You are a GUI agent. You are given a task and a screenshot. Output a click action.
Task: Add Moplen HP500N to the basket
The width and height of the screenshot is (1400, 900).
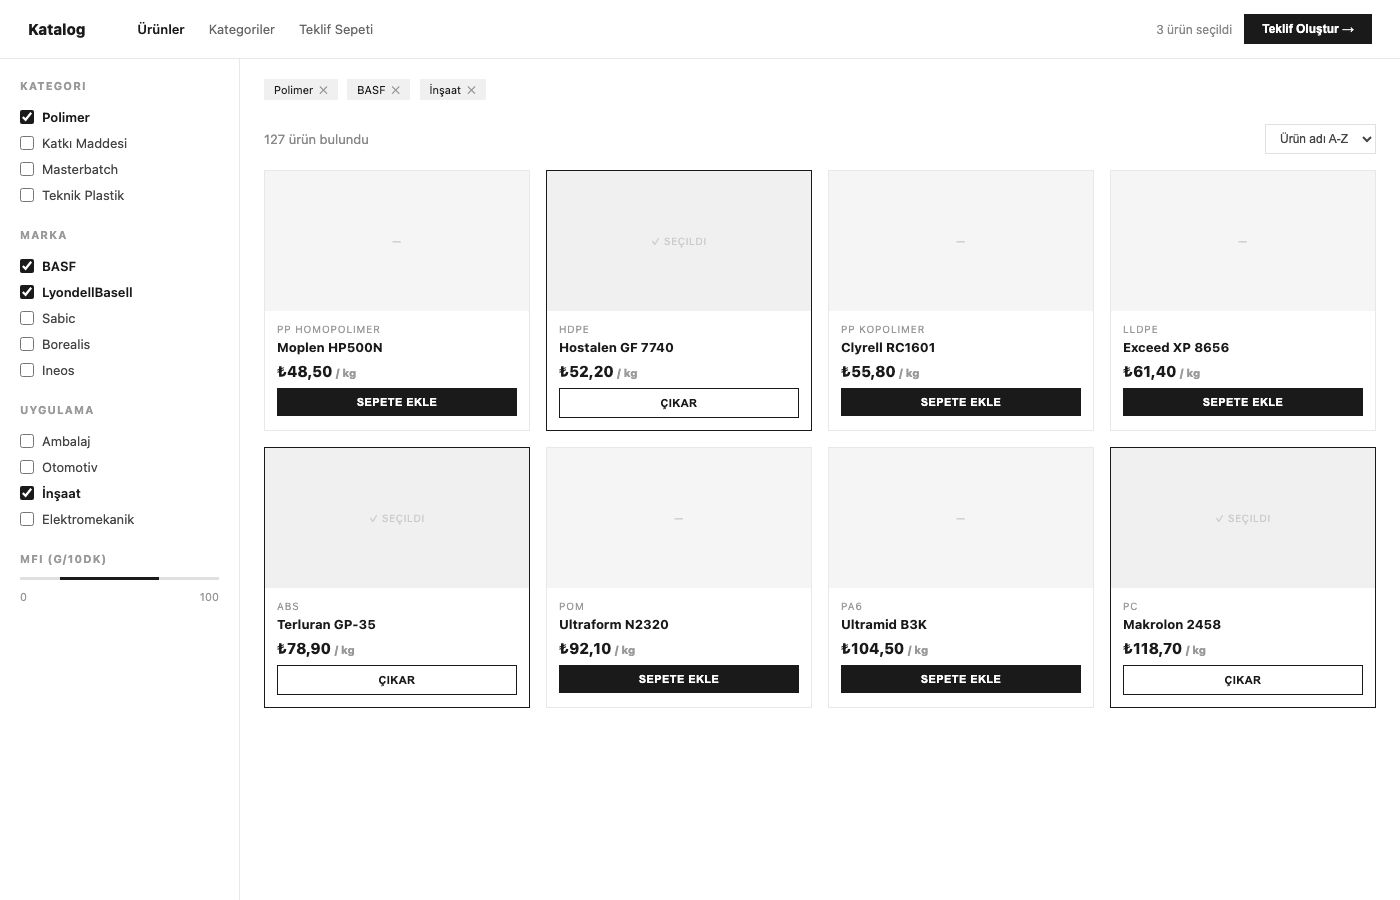(397, 402)
